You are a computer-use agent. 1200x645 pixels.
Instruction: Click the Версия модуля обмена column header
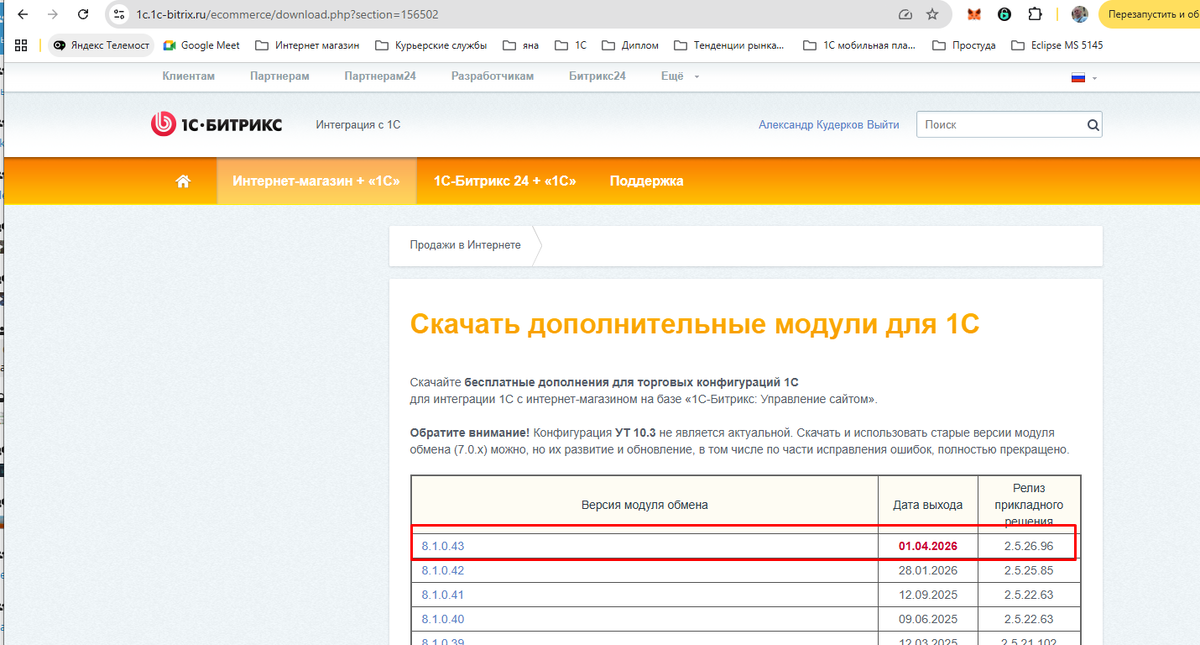(x=645, y=505)
